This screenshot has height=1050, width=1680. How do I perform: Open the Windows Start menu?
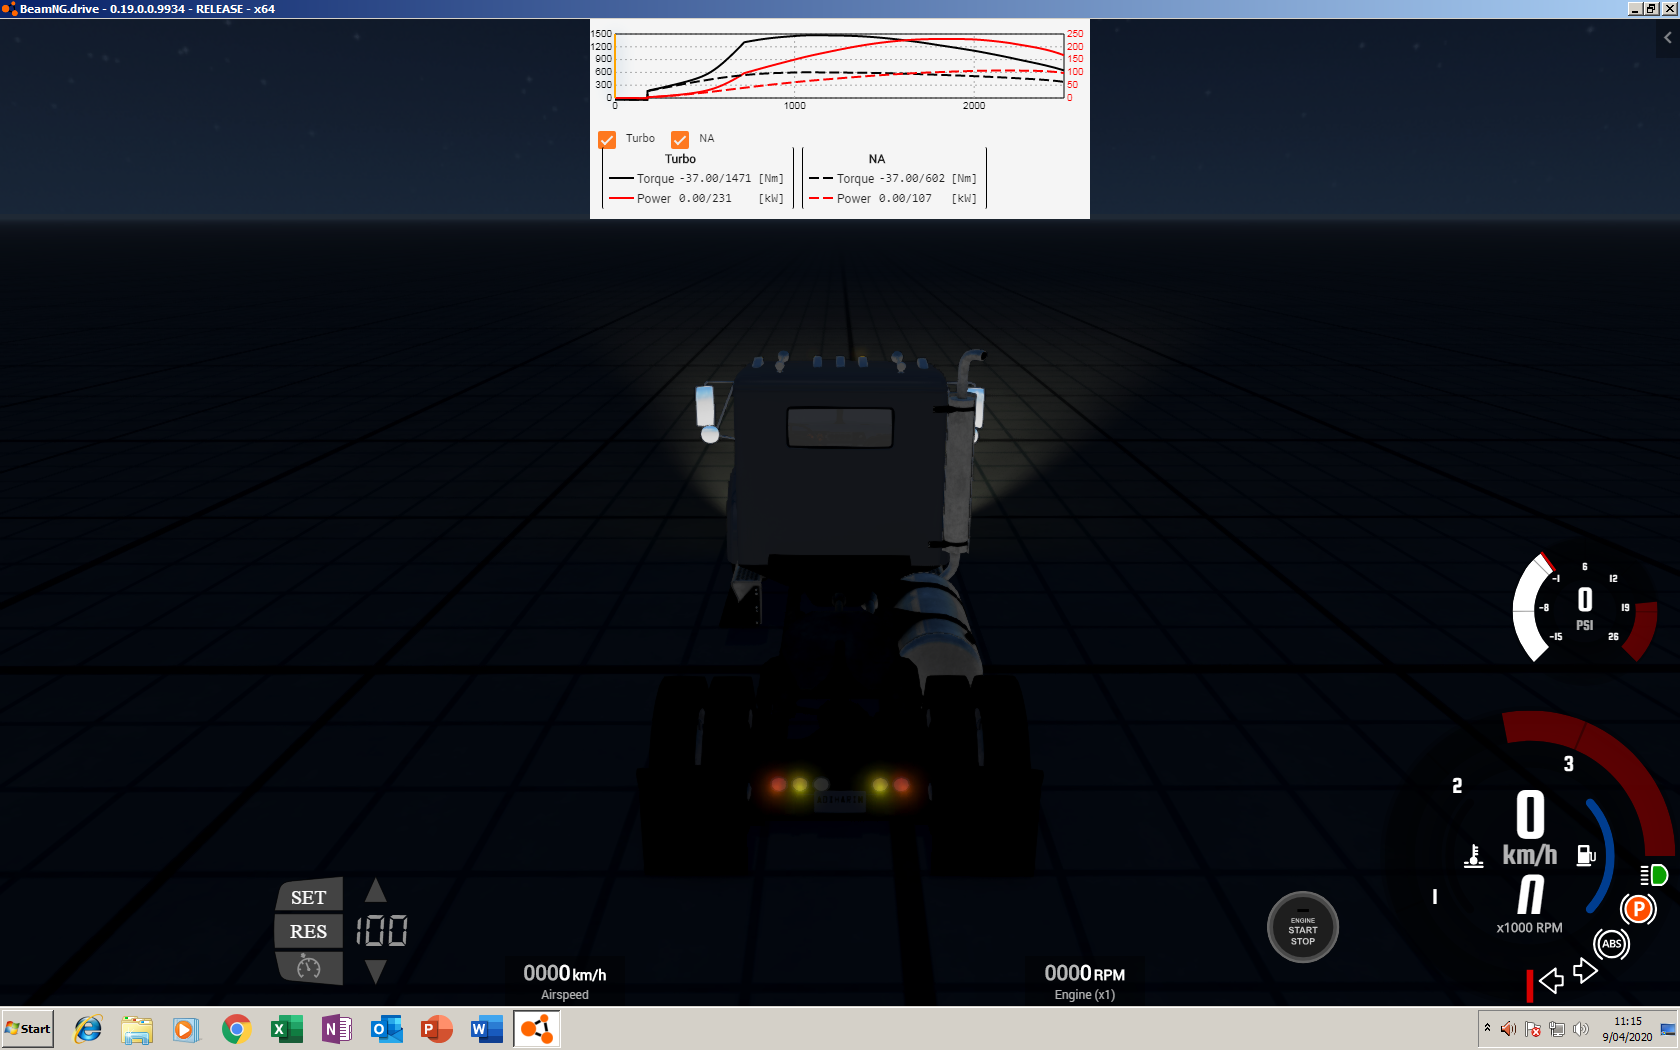tap(28, 1028)
